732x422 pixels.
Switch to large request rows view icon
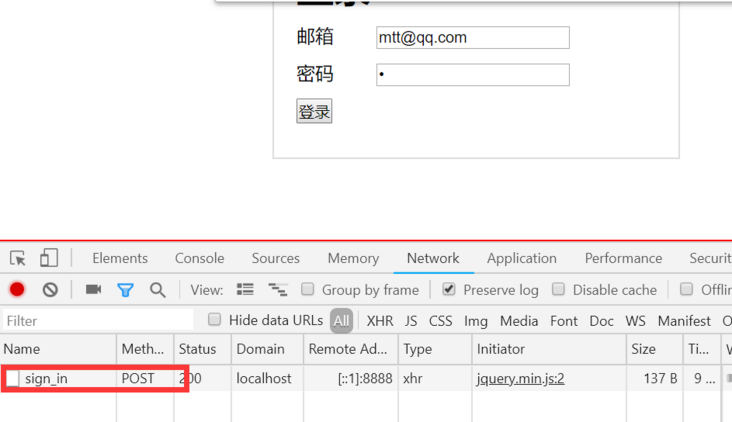tap(245, 289)
